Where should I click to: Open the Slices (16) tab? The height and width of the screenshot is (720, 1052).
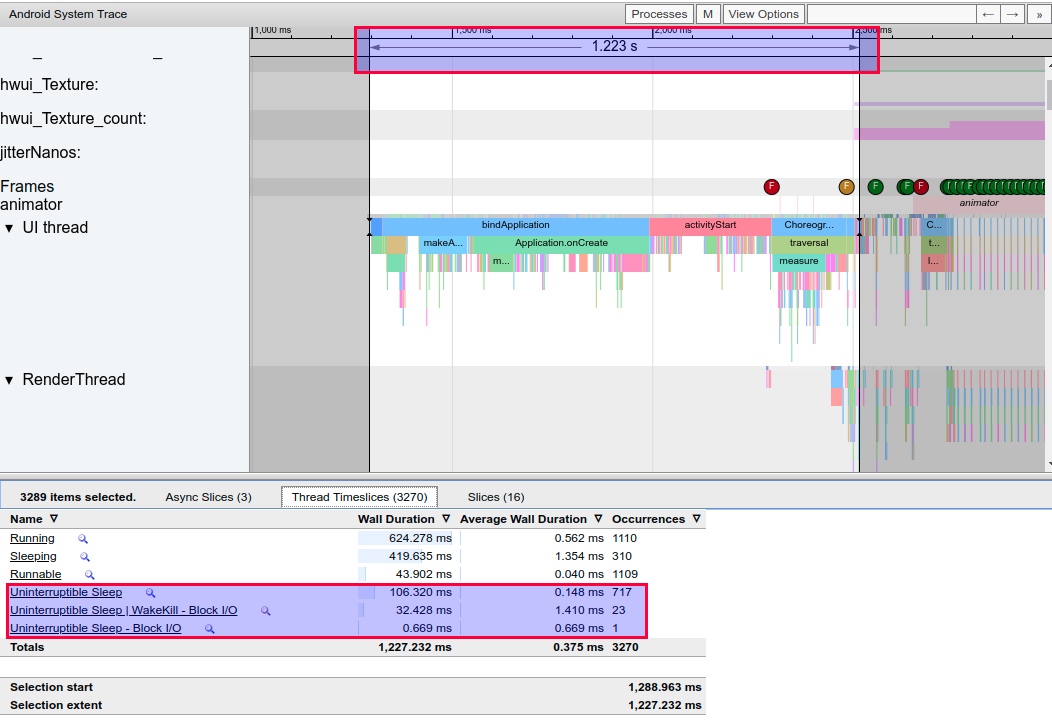click(496, 497)
